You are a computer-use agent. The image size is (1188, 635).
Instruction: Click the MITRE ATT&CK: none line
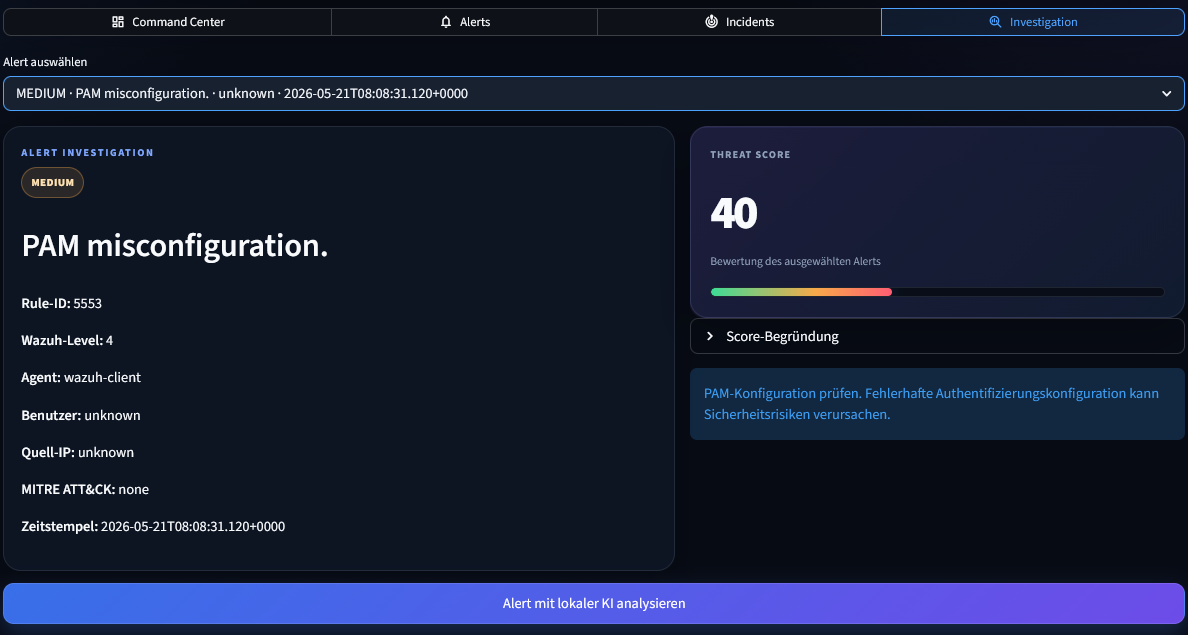tap(85, 490)
